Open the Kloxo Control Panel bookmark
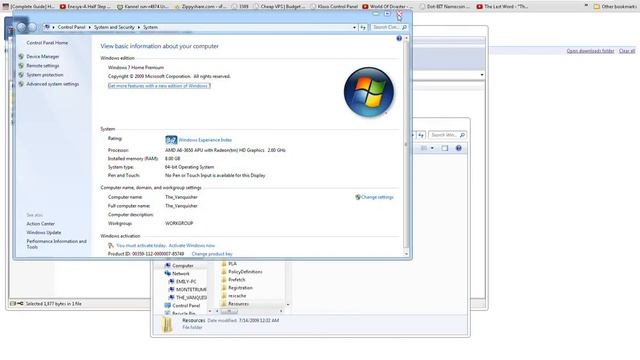Screen dimensions: 640x360 333,7
